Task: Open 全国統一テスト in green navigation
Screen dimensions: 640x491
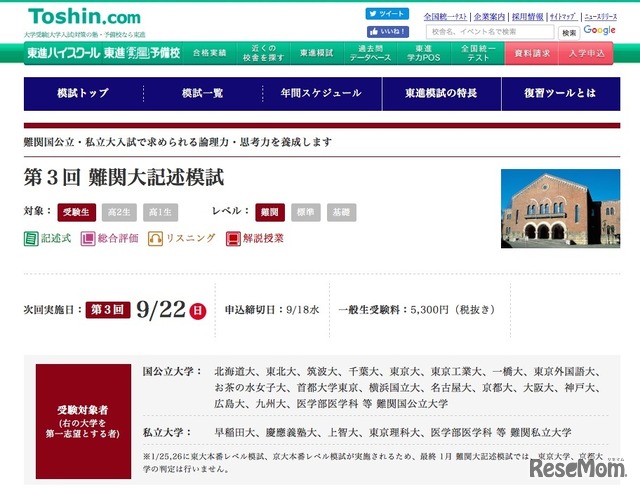Action: (x=478, y=53)
